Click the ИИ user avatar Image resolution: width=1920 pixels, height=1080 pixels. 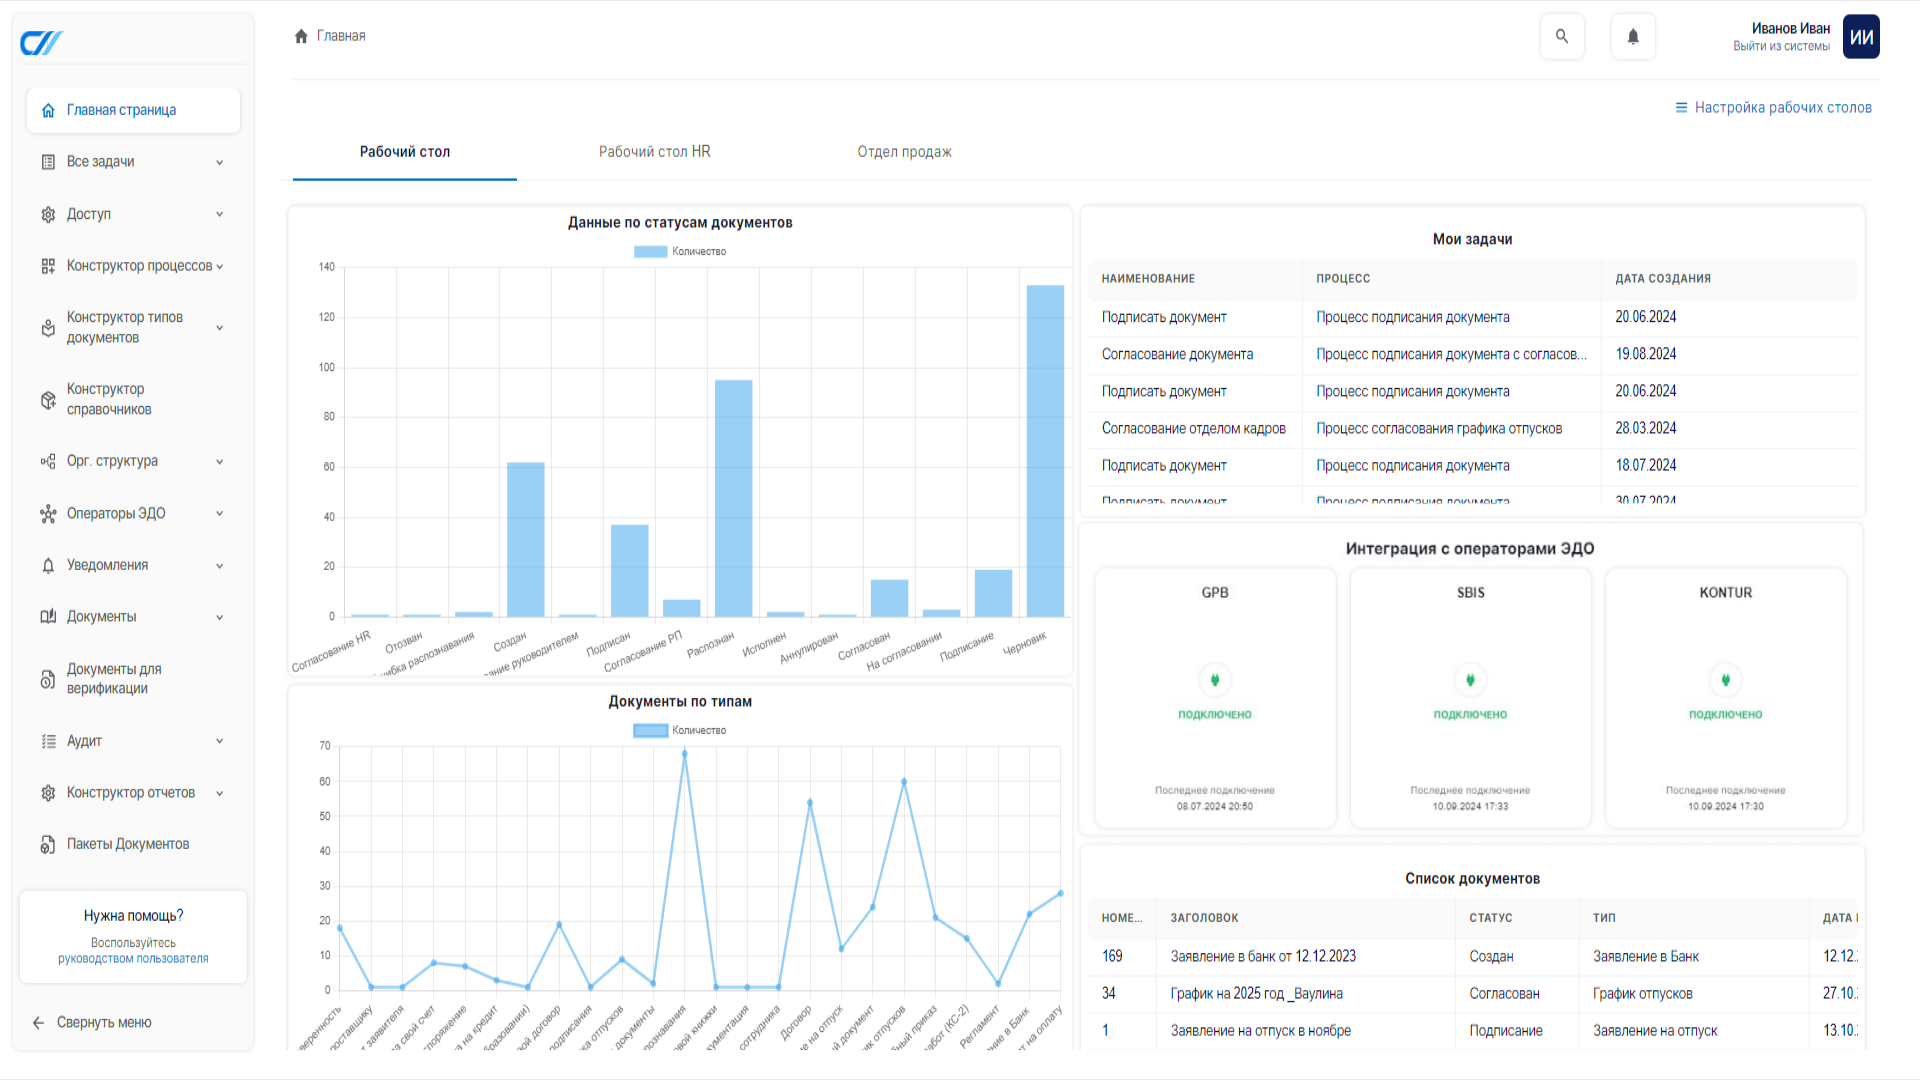[1861, 37]
